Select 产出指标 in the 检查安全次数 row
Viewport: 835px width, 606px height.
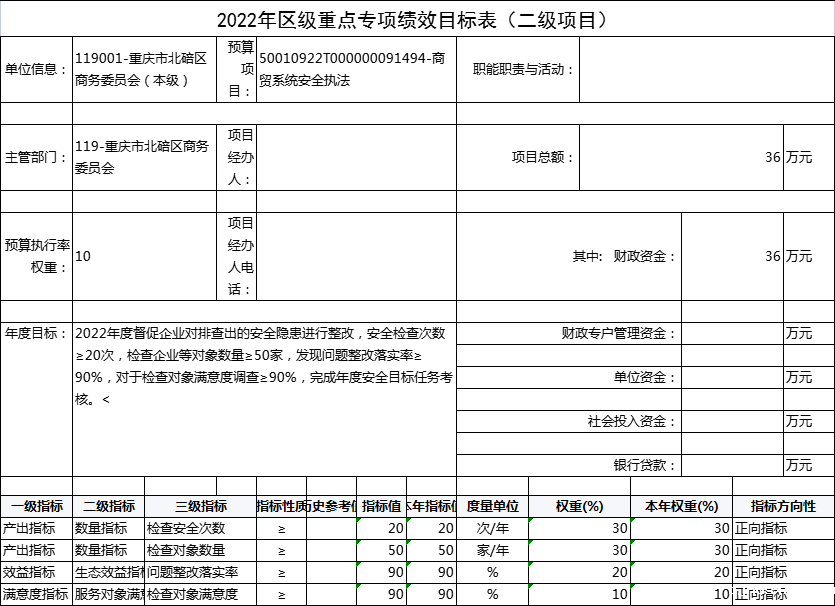coord(36,528)
